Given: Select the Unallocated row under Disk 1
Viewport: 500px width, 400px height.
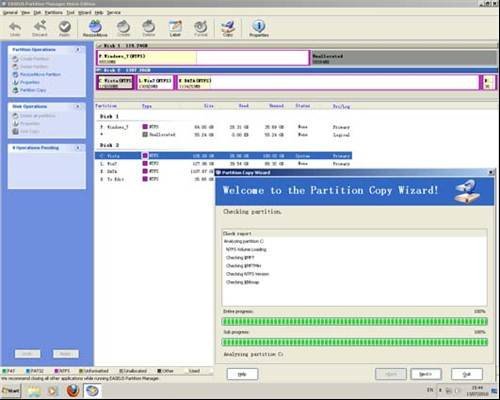Looking at the screenshot, I should click(223, 135).
